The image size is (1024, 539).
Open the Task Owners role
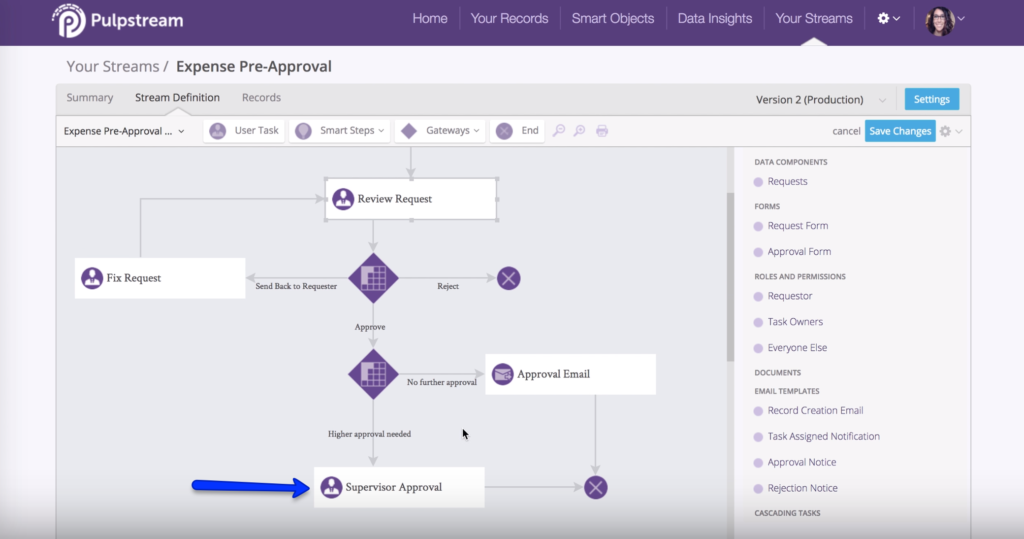click(x=795, y=322)
